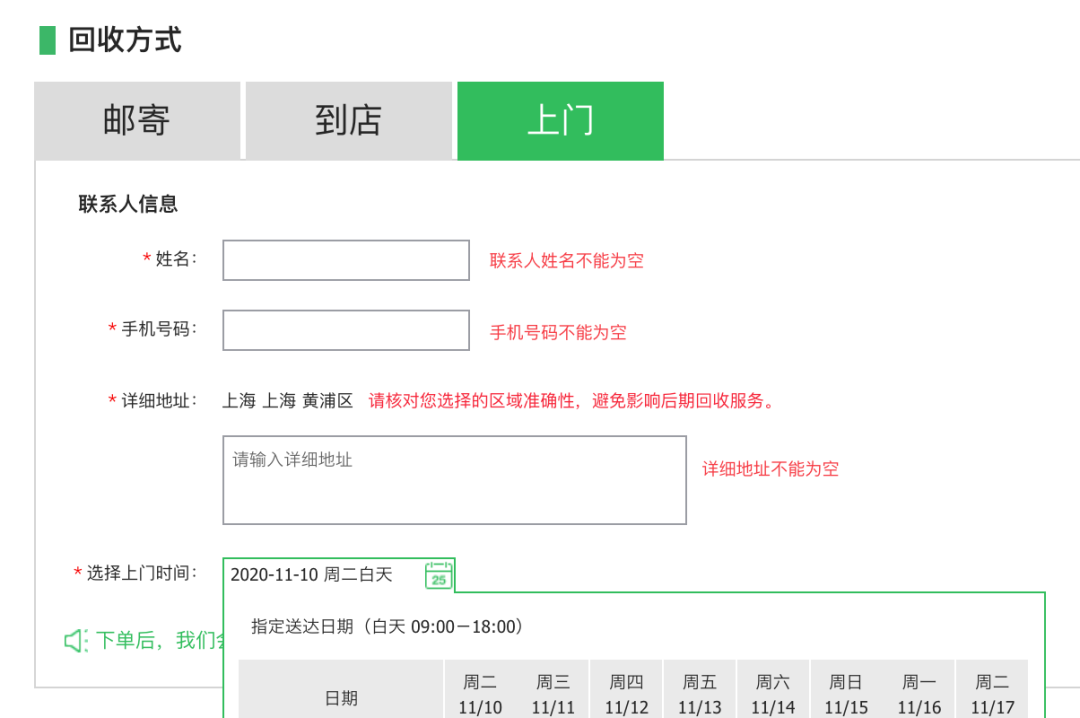Screen dimensions: 1080x718
Task: Click the 请输入详细地址 address textarea
Action: pyautogui.click(x=454, y=479)
